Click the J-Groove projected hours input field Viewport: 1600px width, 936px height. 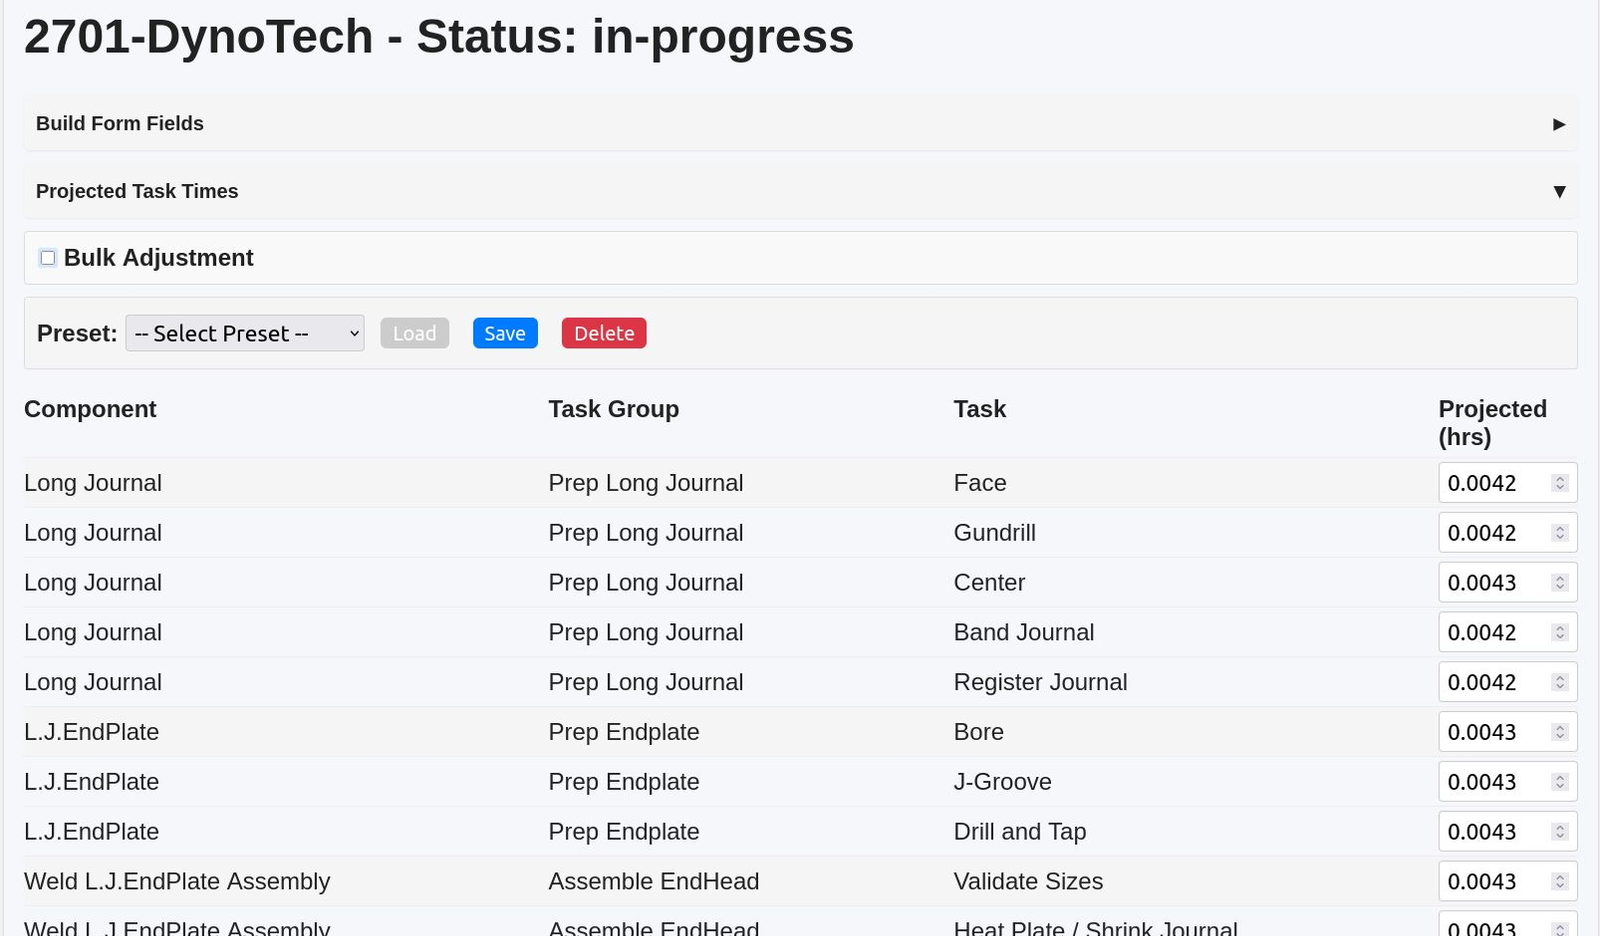(x=1490, y=781)
